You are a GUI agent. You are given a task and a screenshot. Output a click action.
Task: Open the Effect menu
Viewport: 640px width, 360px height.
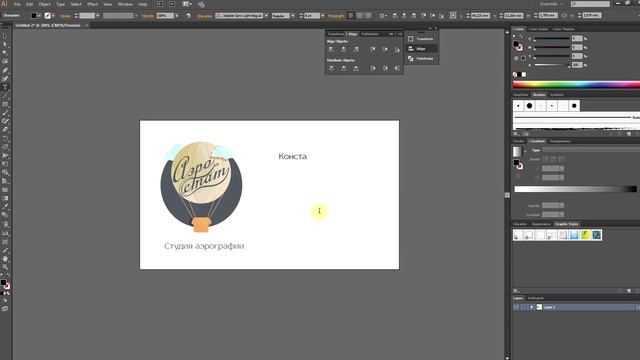tap(92, 4)
